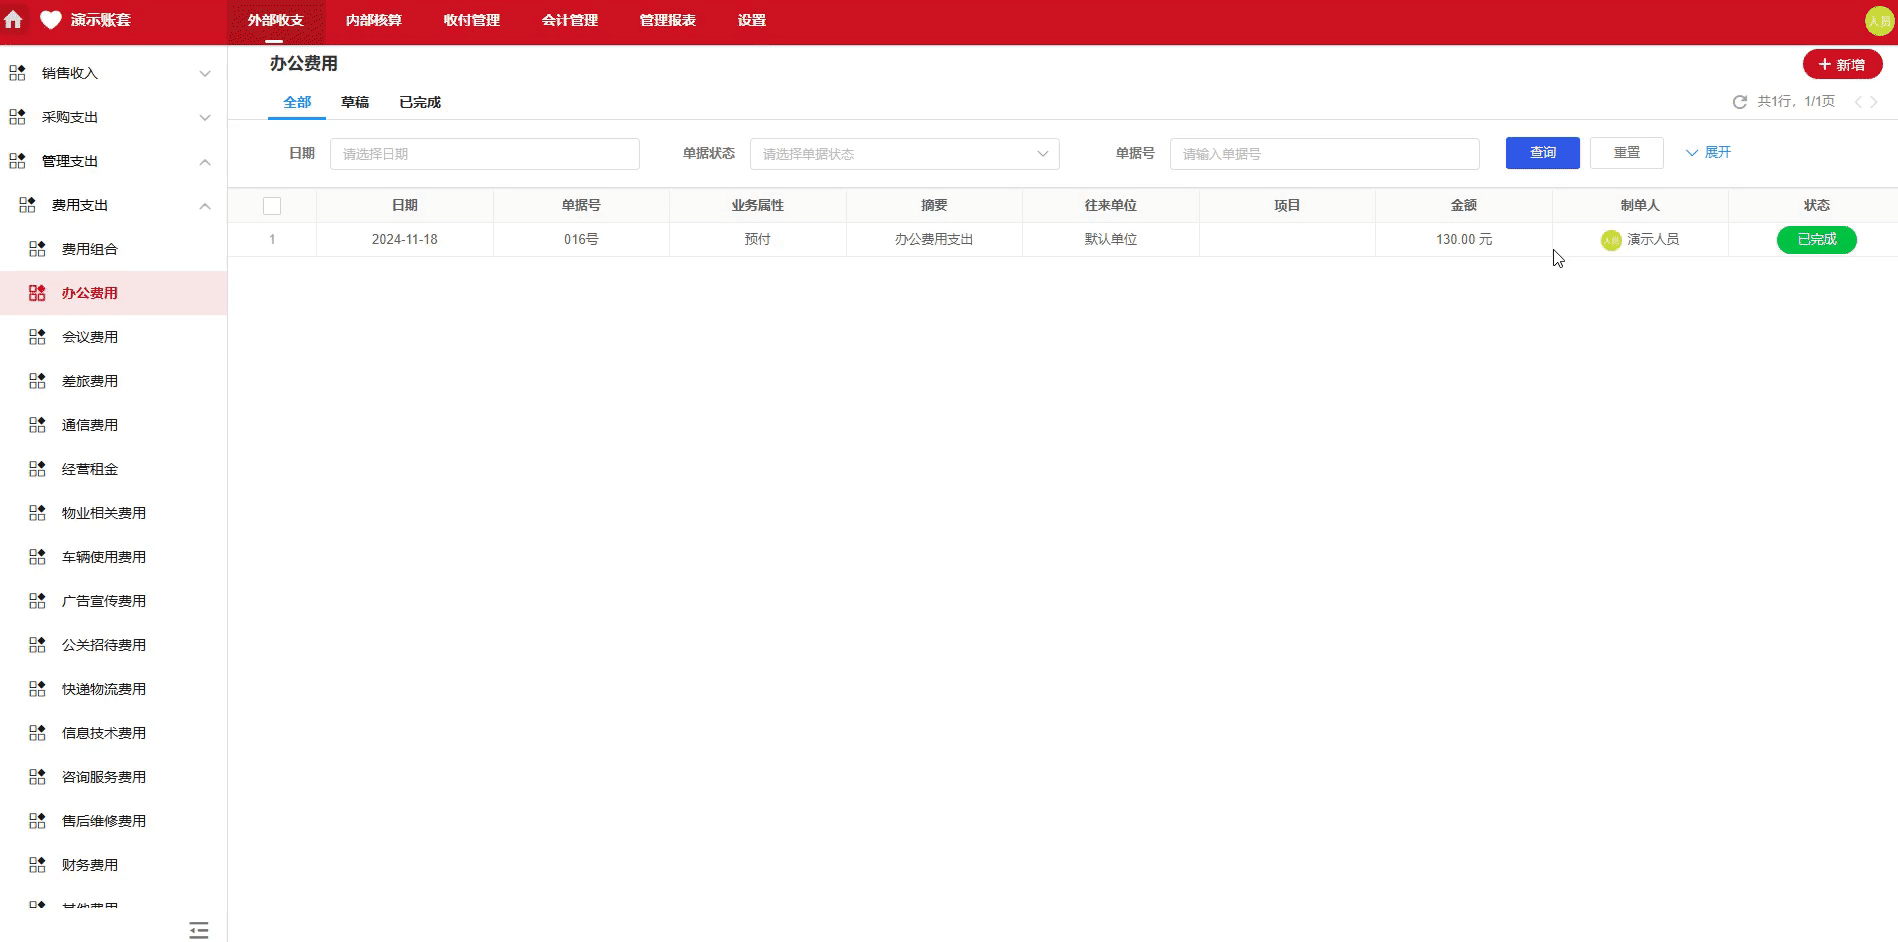Click the refresh icon near pagination
Viewport: 1898px width, 942px height.
coord(1739,101)
